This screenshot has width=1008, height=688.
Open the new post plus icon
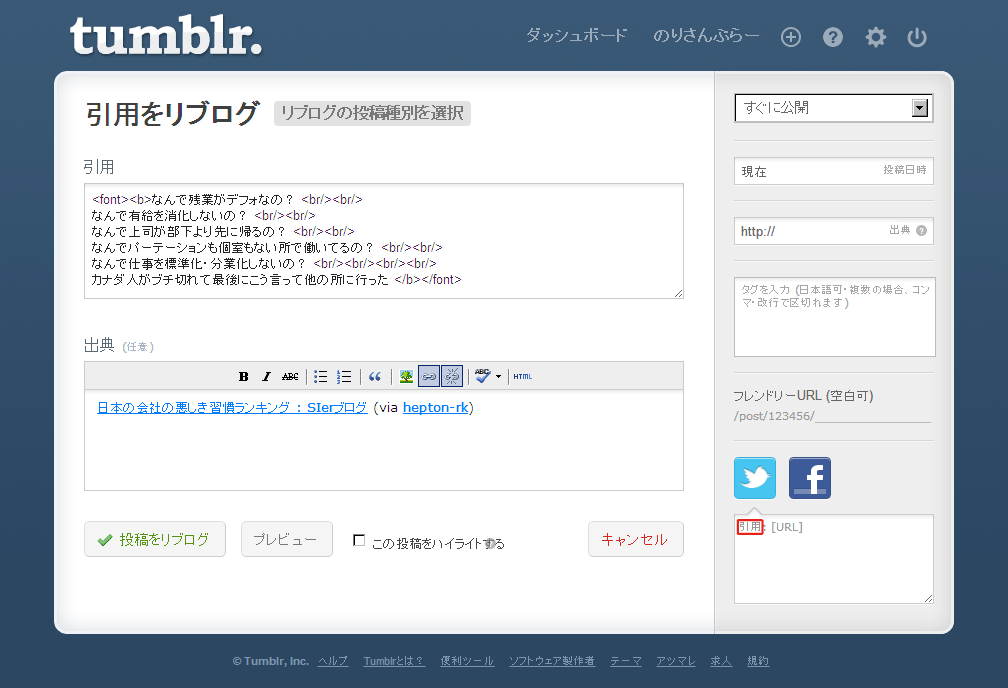(791, 37)
